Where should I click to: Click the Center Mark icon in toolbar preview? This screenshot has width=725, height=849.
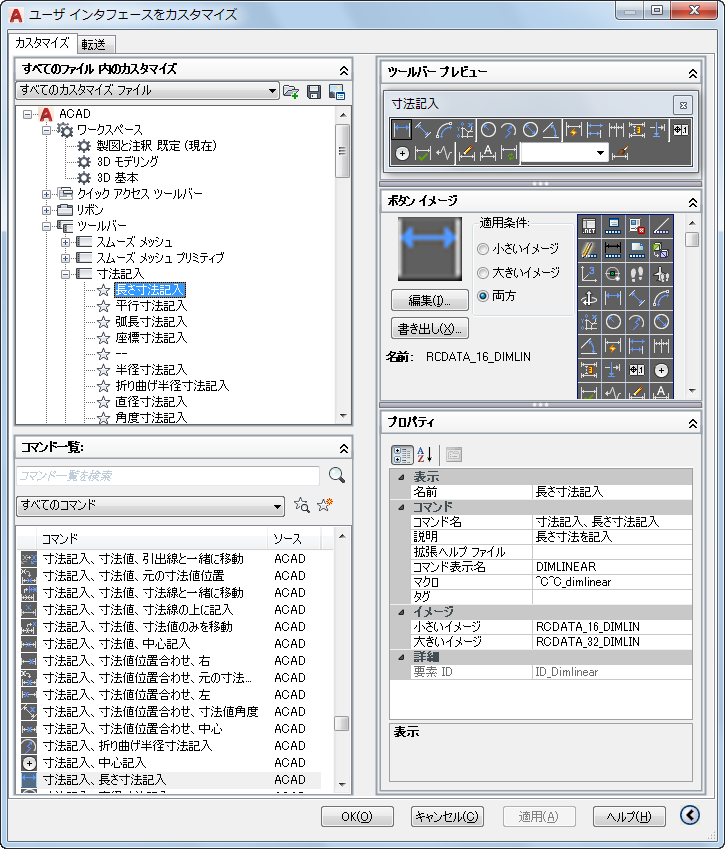pyautogui.click(x=402, y=154)
